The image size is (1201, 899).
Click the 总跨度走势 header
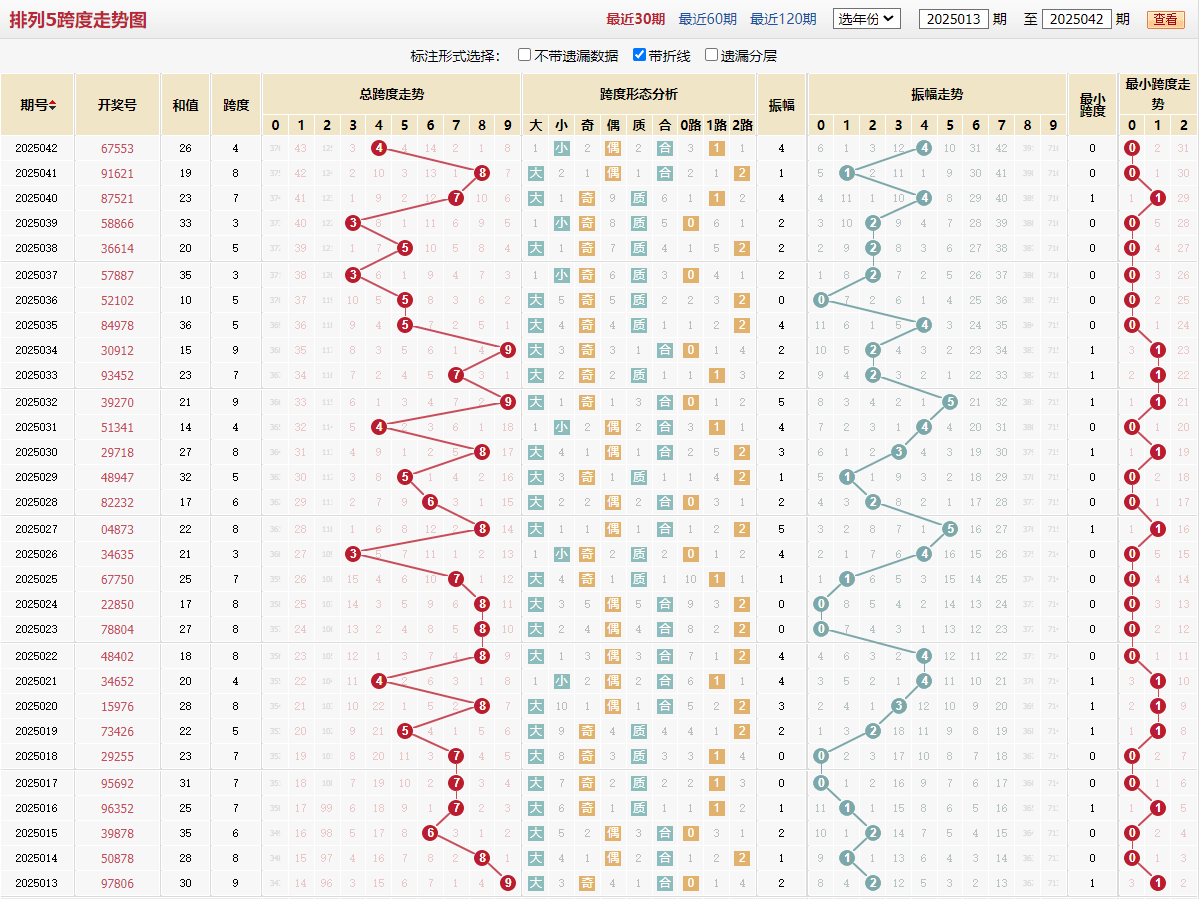[x=391, y=94]
